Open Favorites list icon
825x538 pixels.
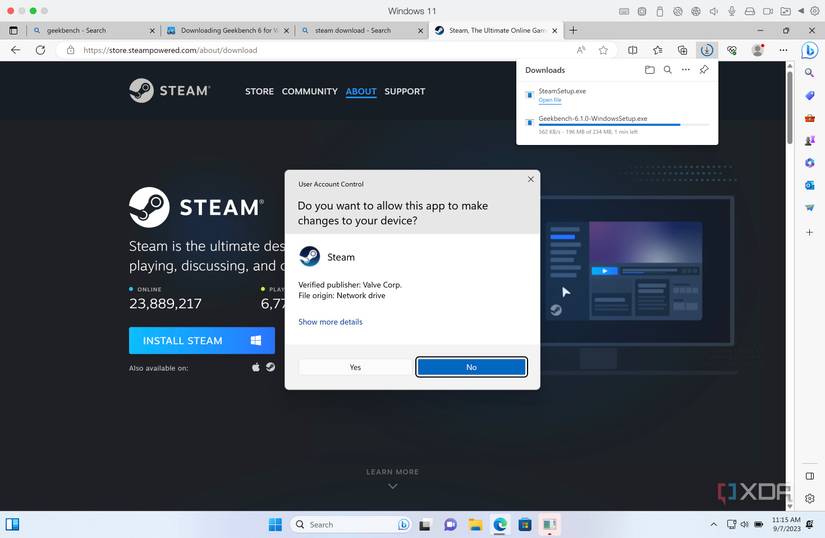point(658,50)
